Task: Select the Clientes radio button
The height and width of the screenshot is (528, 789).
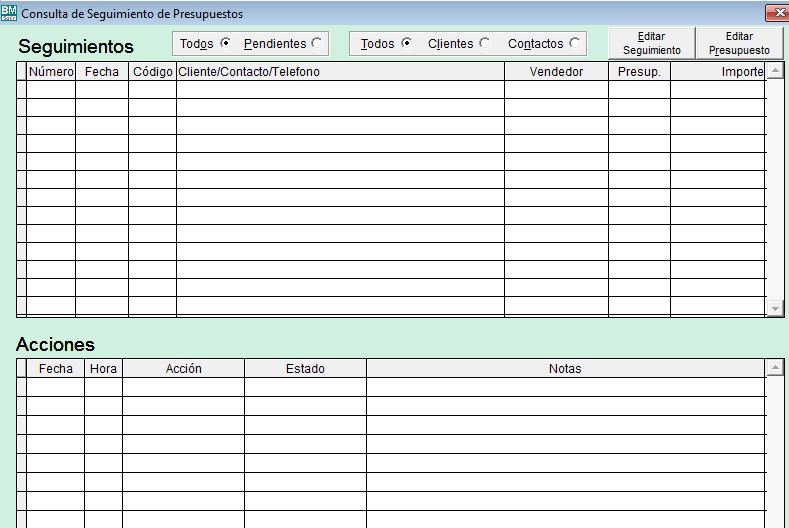Action: [485, 43]
